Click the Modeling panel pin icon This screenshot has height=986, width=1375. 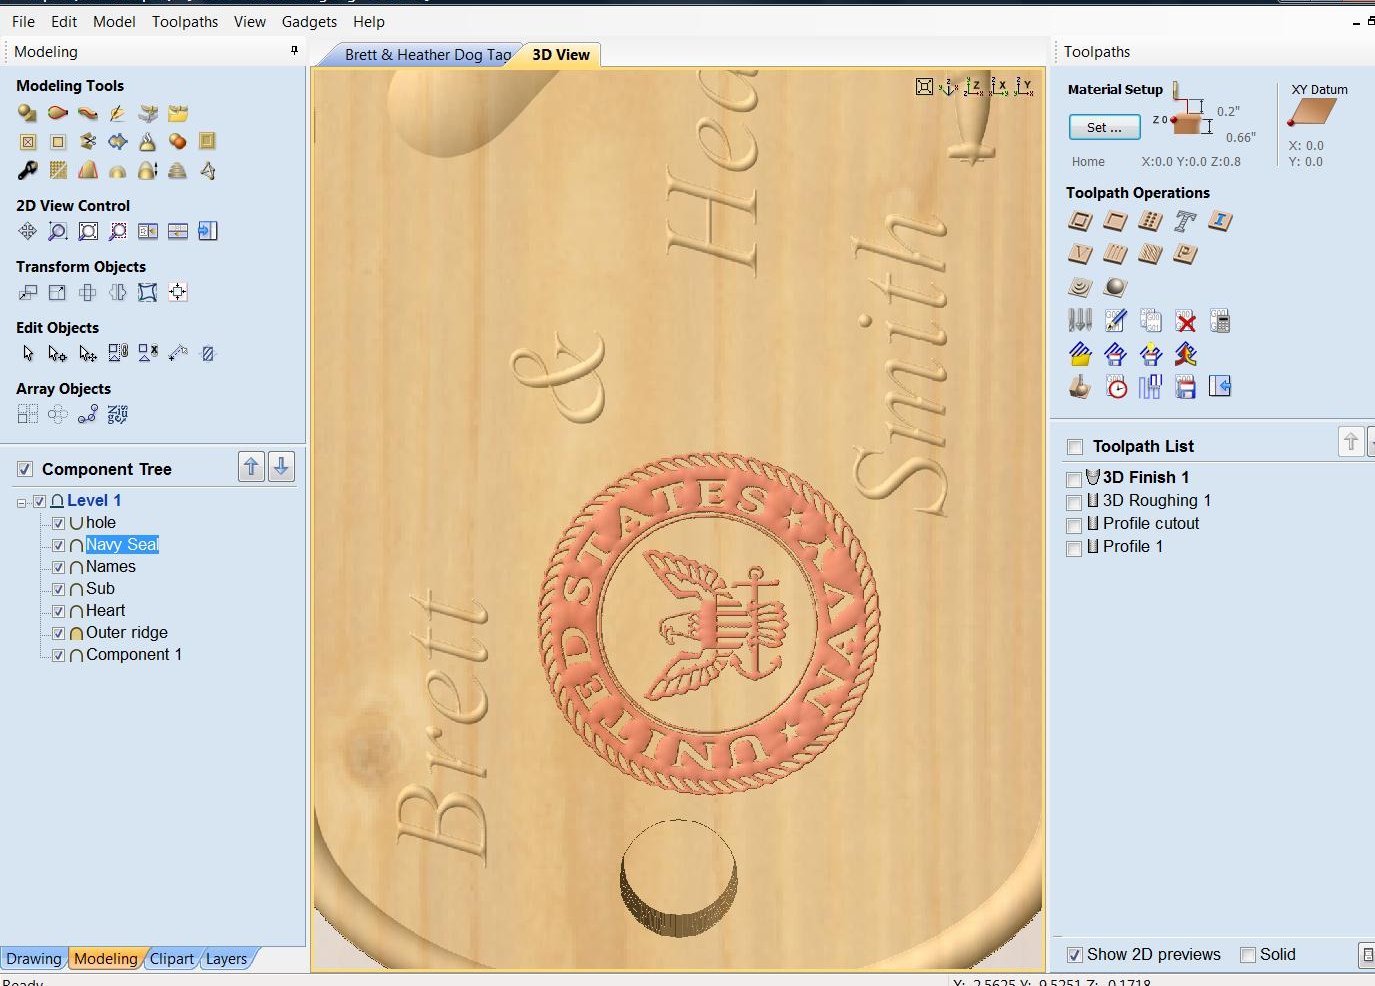coord(294,50)
